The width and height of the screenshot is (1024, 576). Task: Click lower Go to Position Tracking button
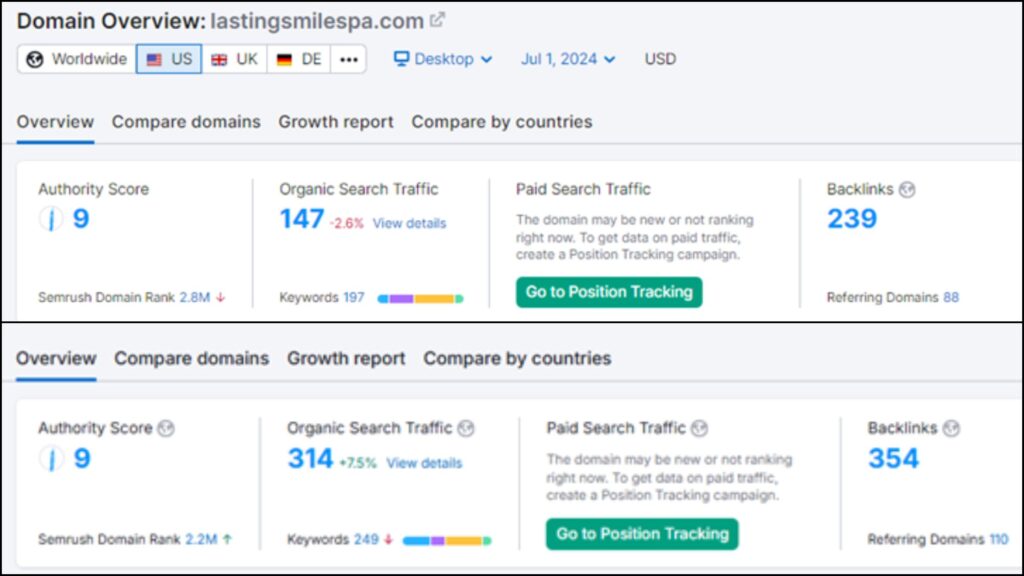(643, 534)
